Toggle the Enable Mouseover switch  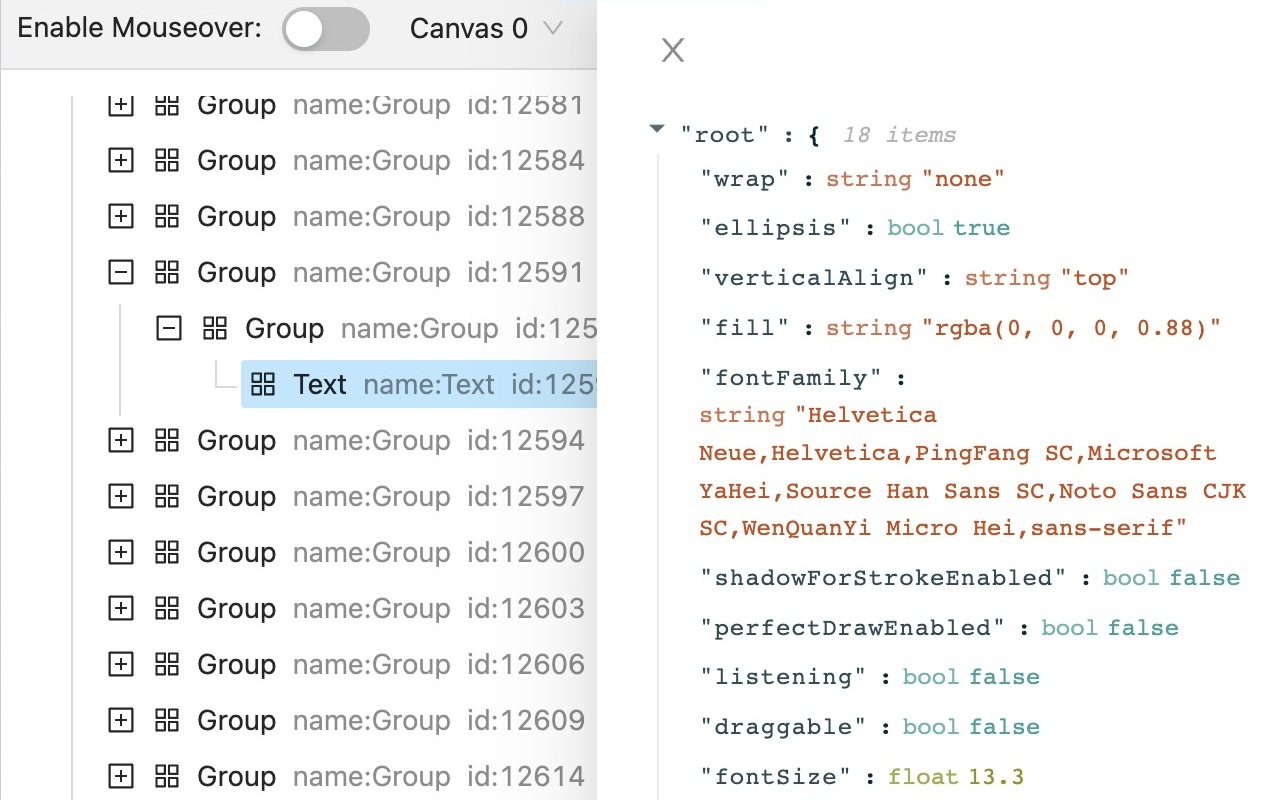coord(325,29)
